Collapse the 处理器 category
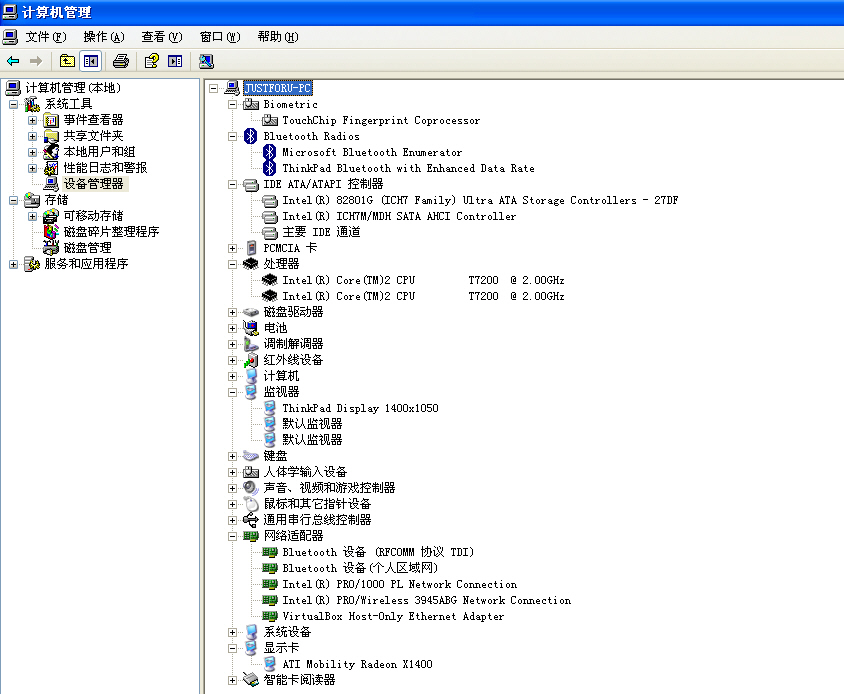The width and height of the screenshot is (844, 694). (x=233, y=264)
